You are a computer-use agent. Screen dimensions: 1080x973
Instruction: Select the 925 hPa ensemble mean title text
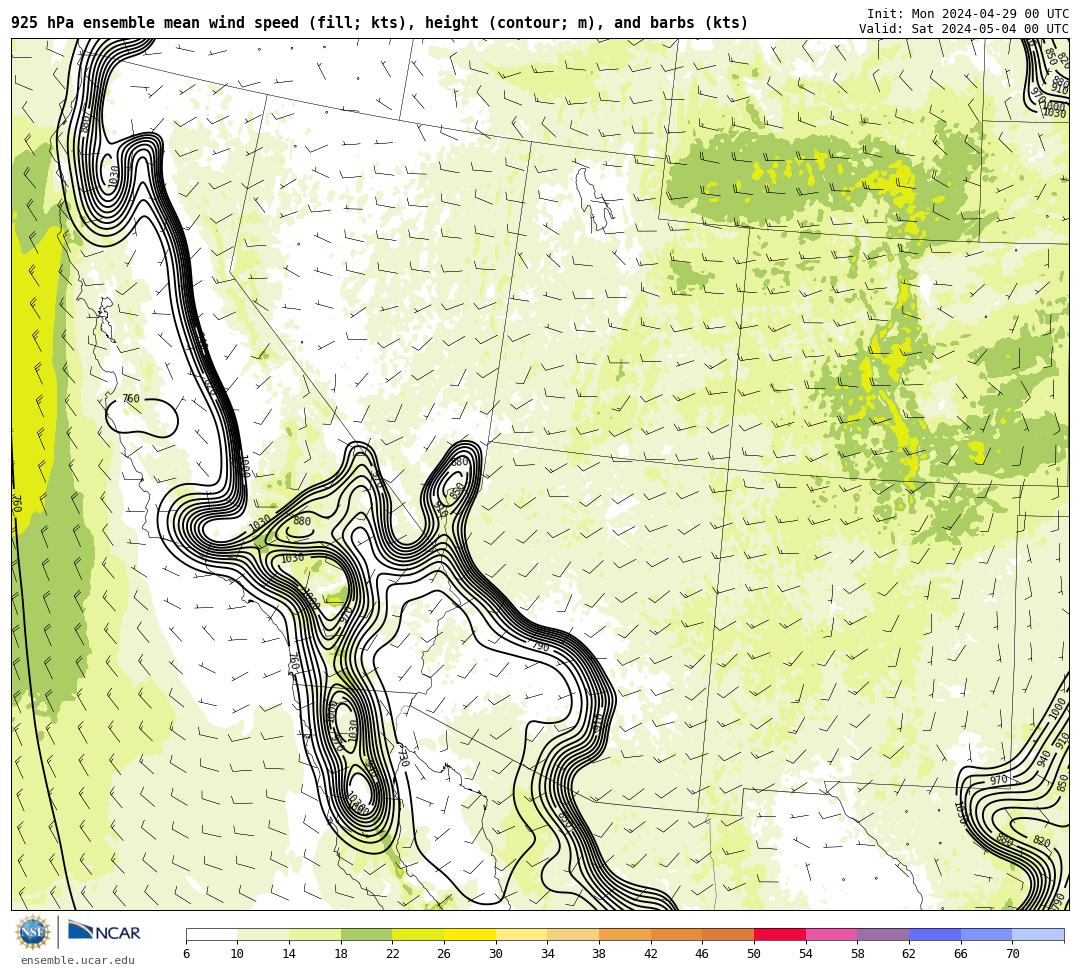click(380, 23)
